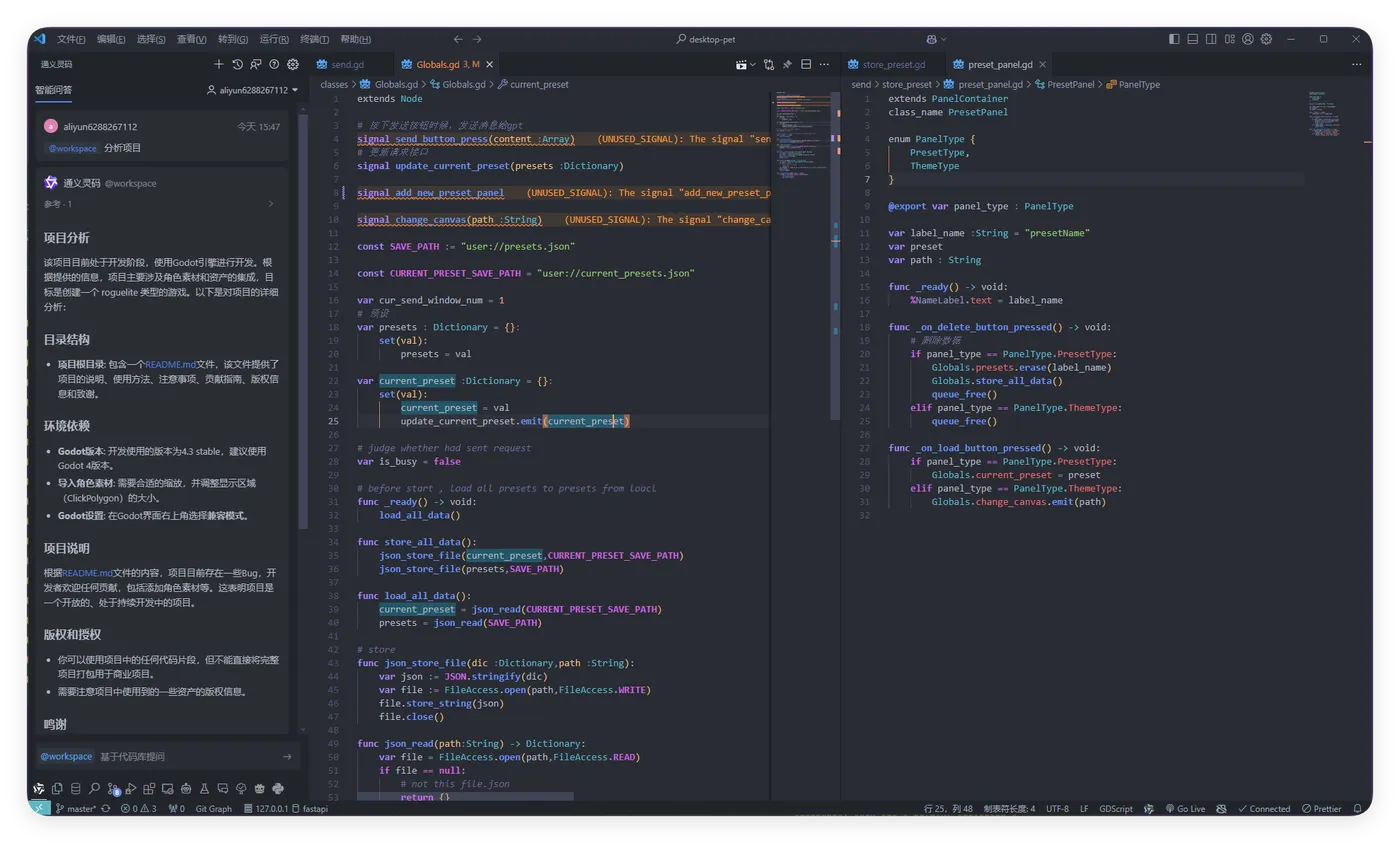
Task: Click errors and warnings count in status bar
Action: [138, 808]
